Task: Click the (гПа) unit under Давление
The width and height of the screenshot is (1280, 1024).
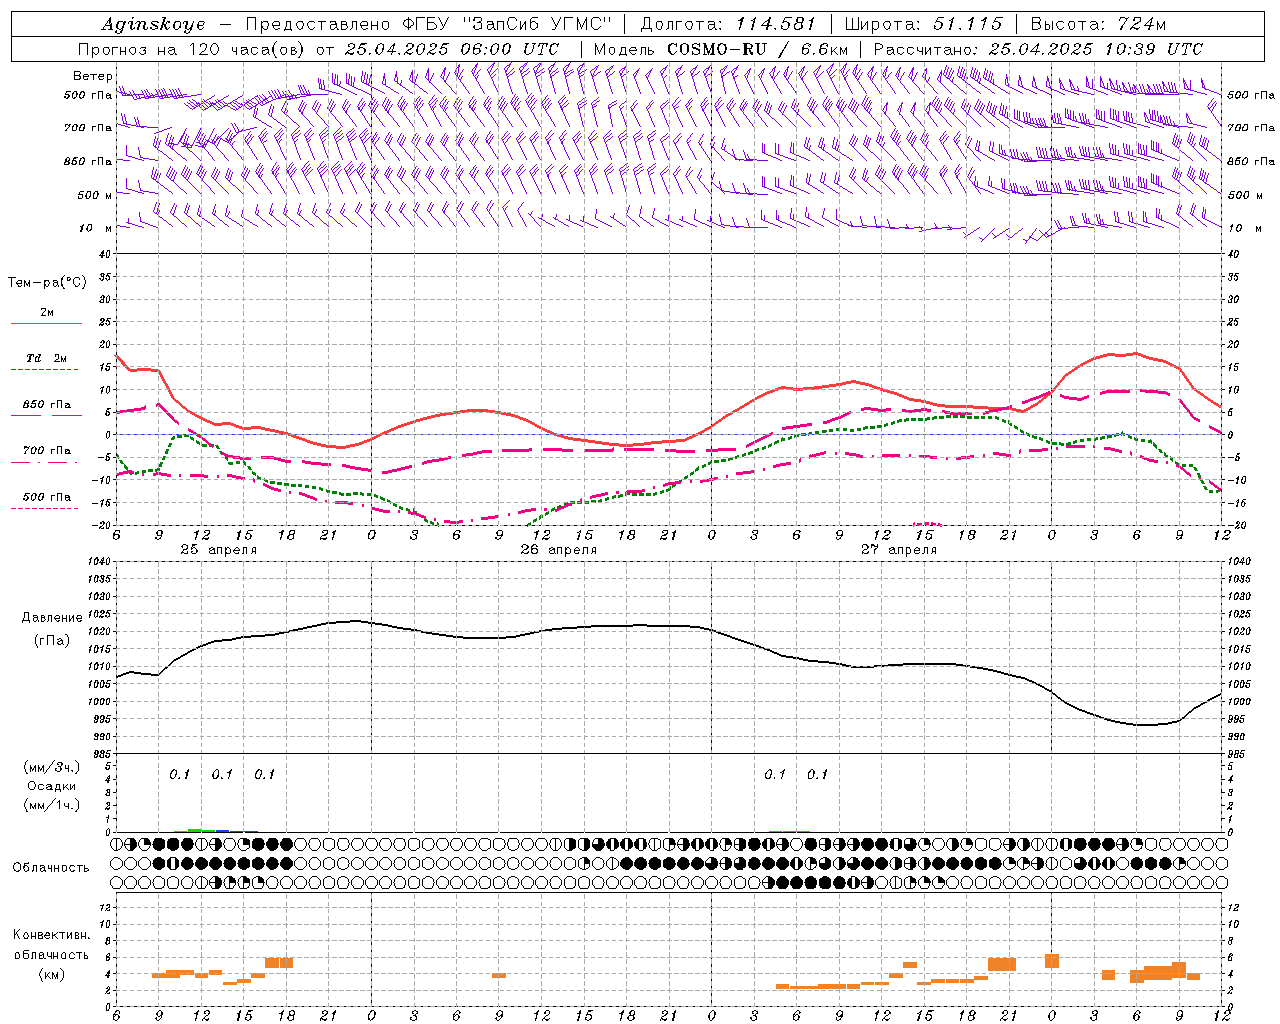Action: tap(52, 641)
